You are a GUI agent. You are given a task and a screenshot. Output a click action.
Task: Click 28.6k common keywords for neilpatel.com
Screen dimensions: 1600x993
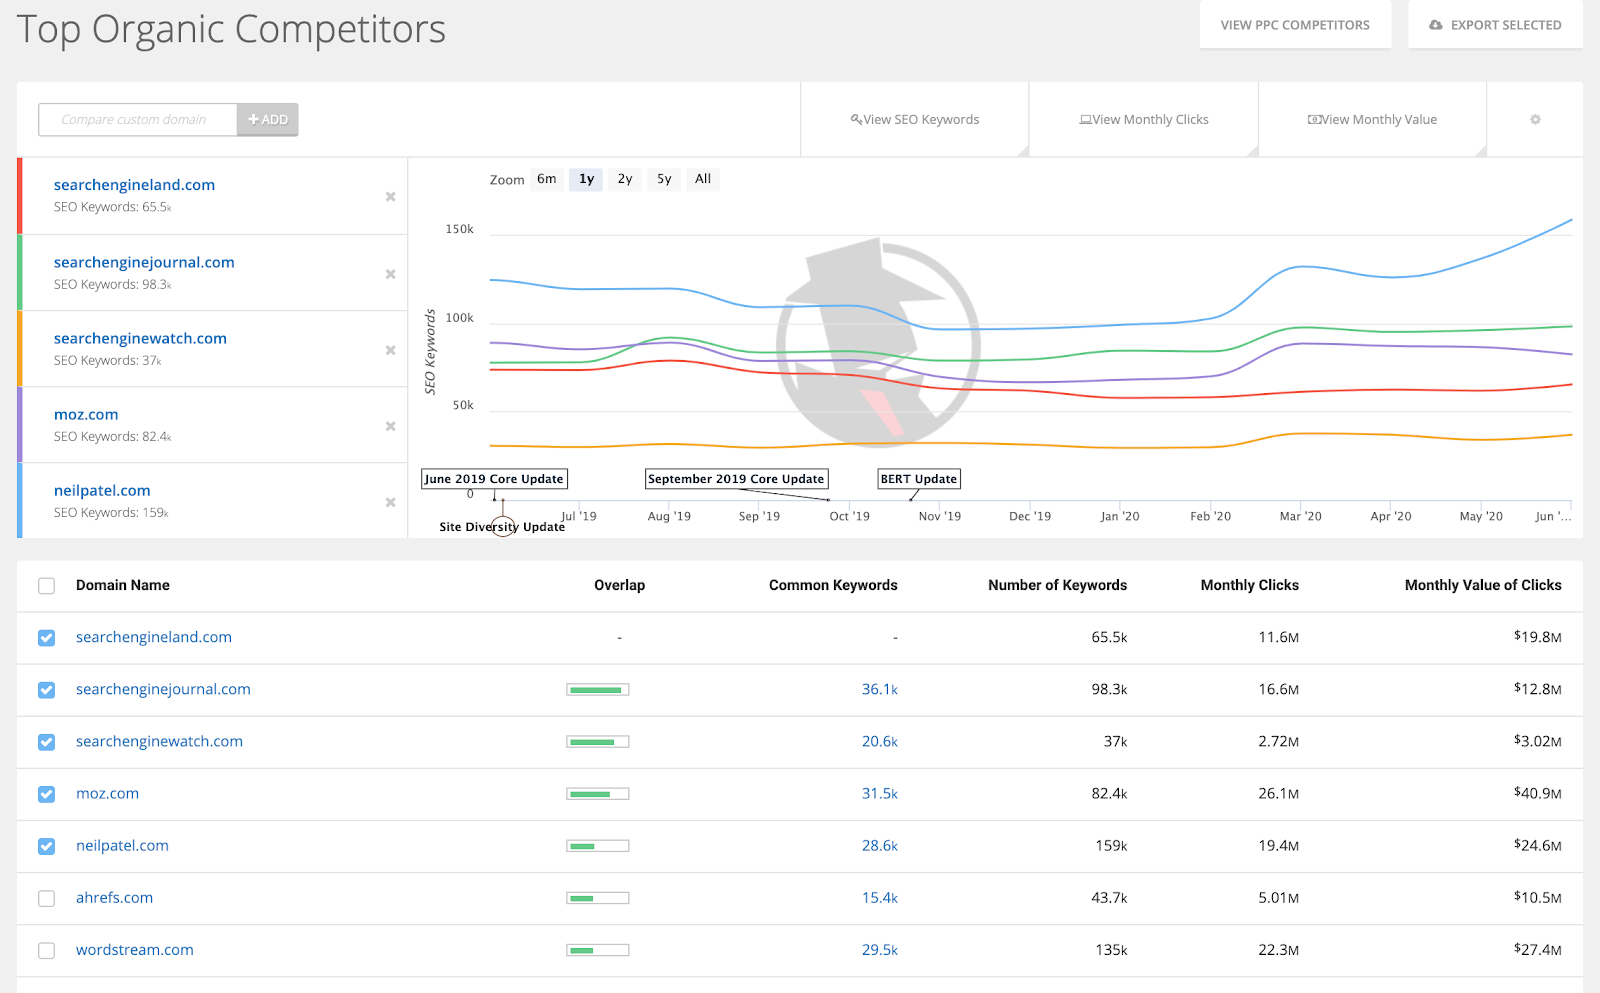pyautogui.click(x=880, y=846)
